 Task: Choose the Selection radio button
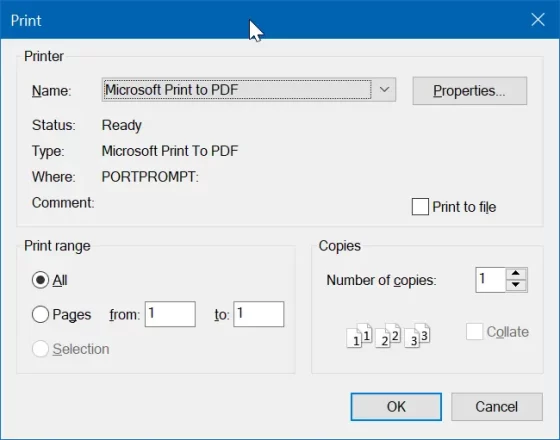tap(40, 349)
